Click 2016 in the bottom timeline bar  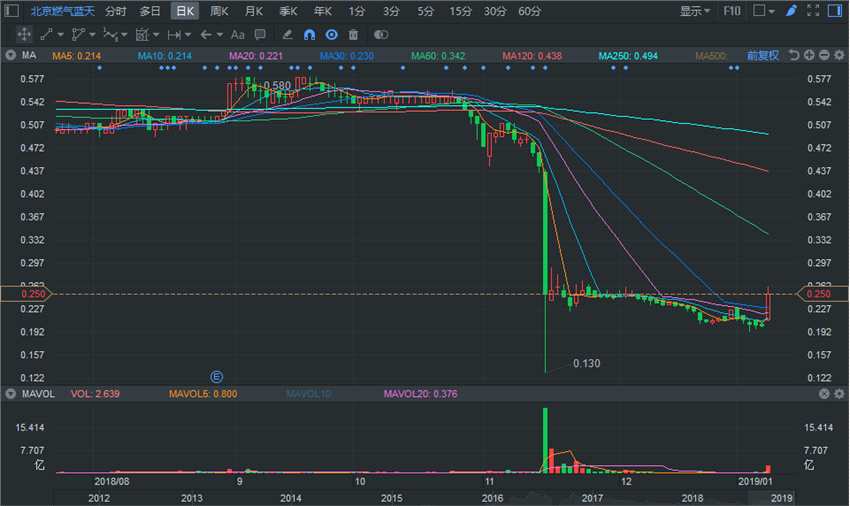(492, 498)
